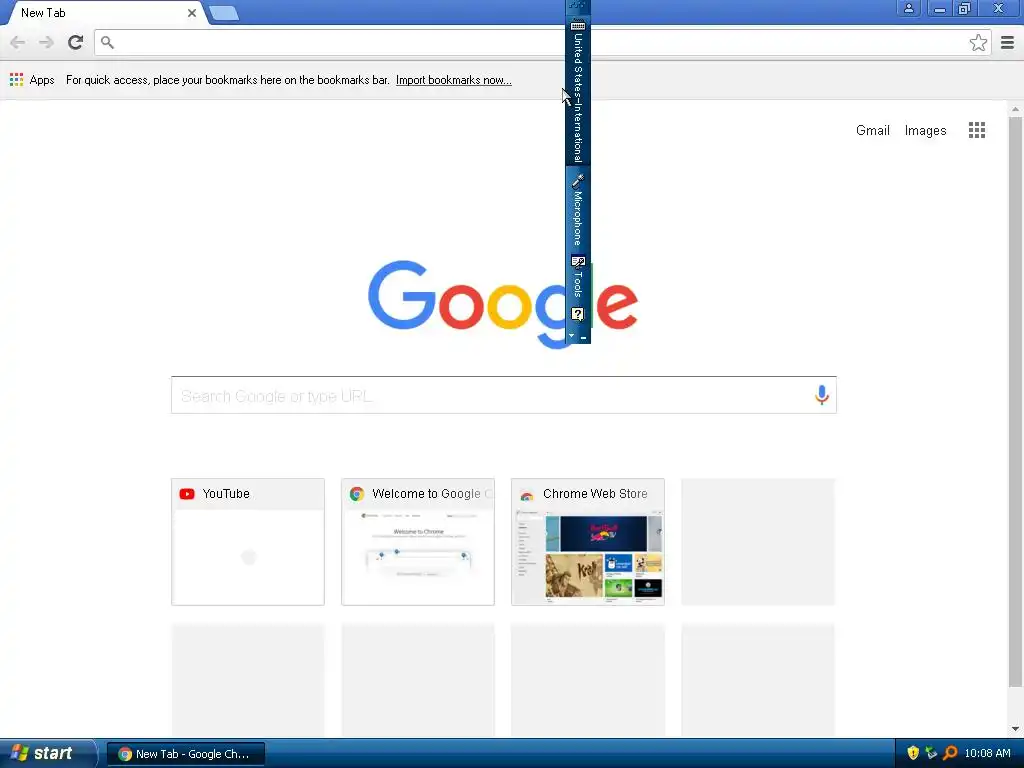Open the Chrome hamburger menu
1024x768 pixels.
1007,42
